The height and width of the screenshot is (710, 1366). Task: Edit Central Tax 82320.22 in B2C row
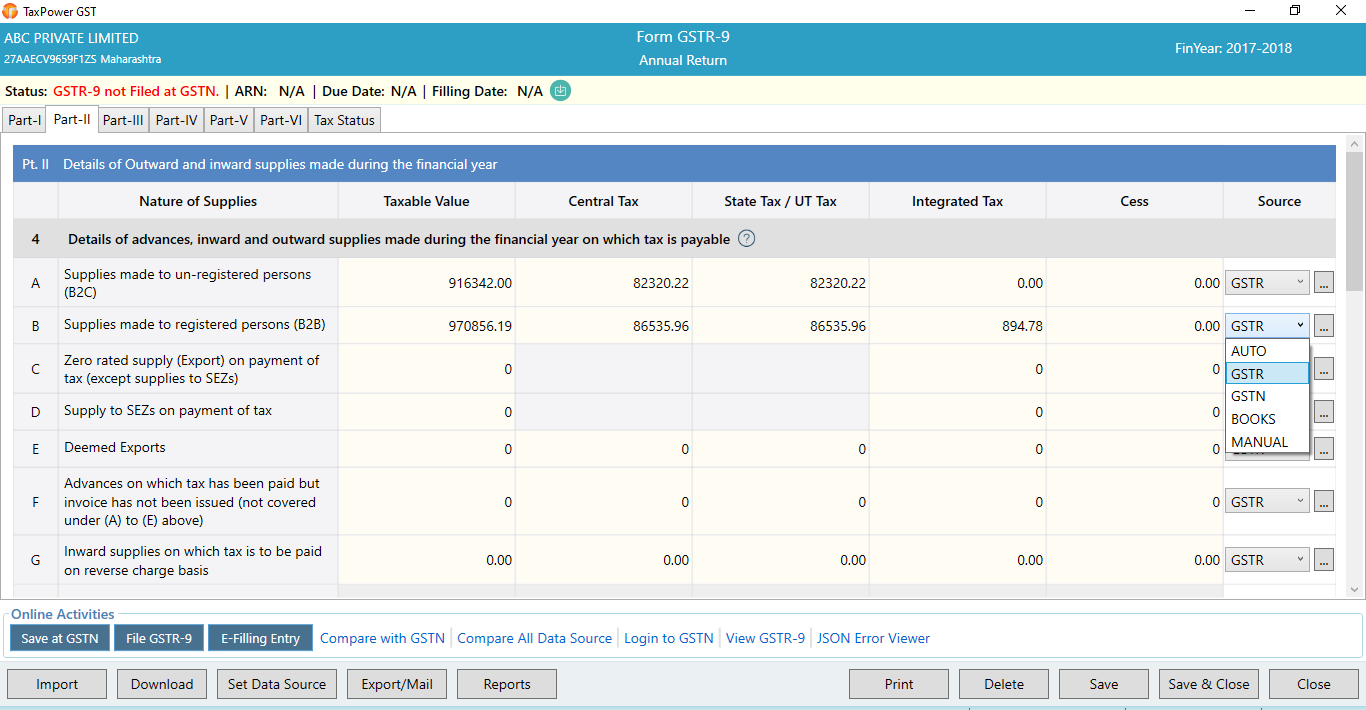[604, 283]
